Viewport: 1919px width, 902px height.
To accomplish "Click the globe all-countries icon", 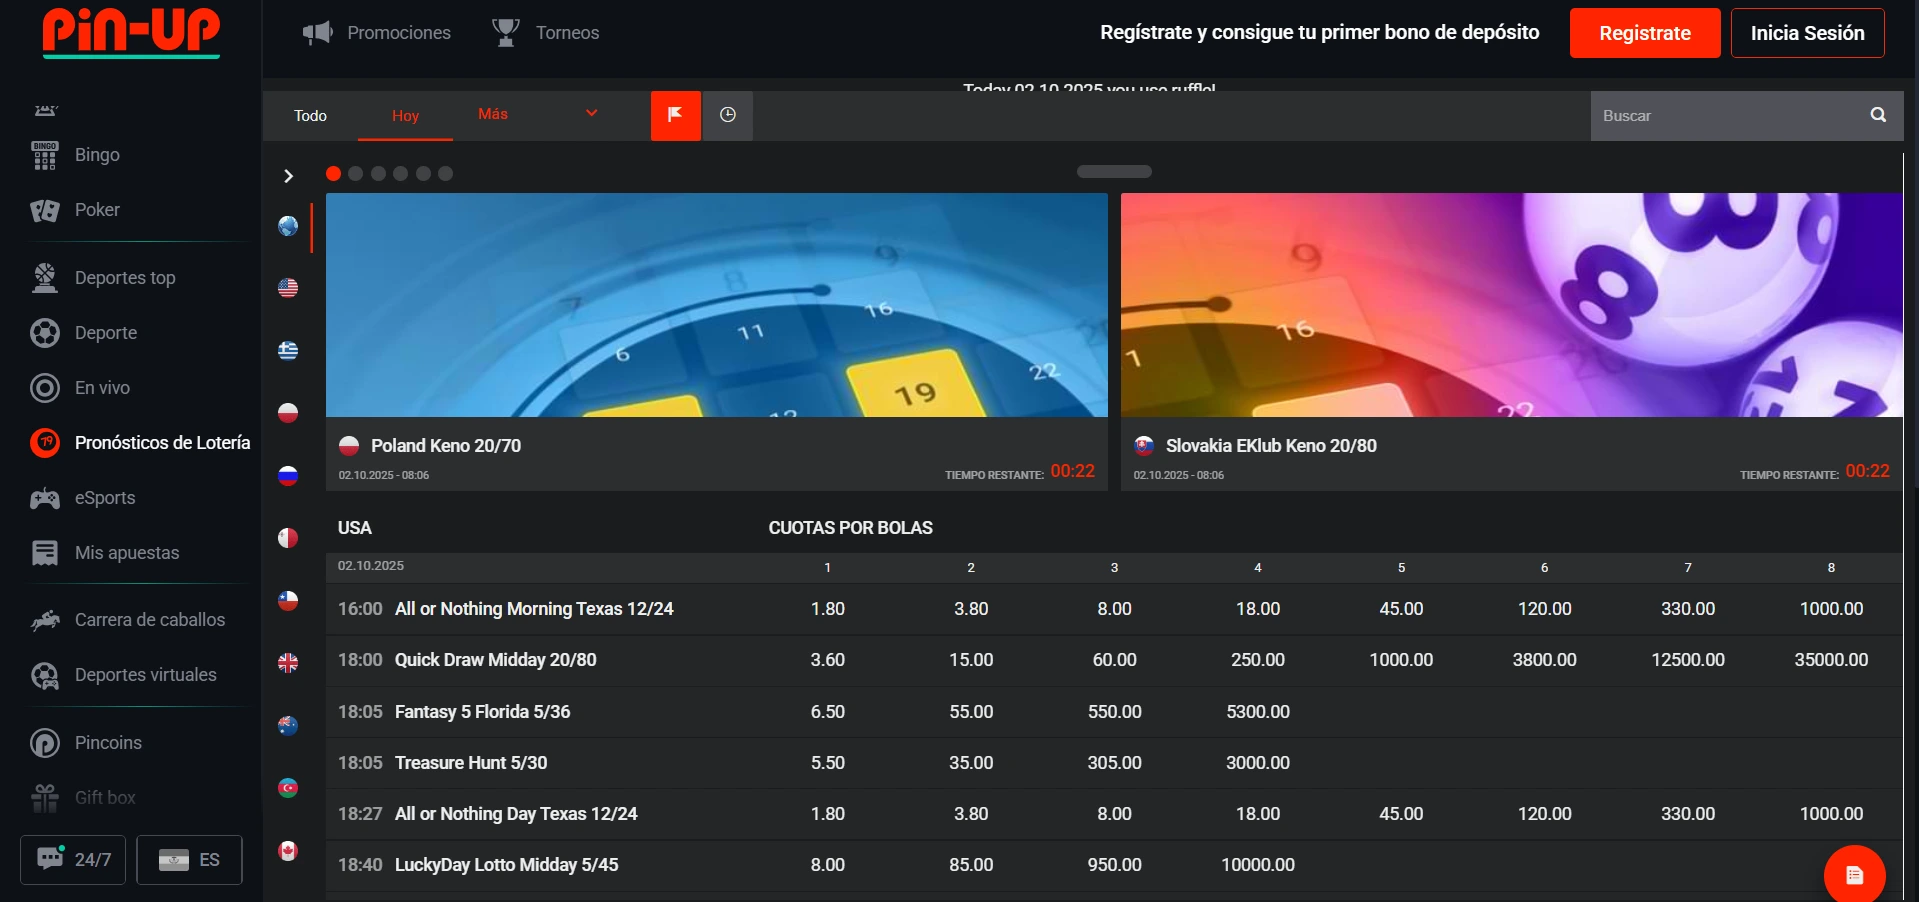I will (x=288, y=226).
